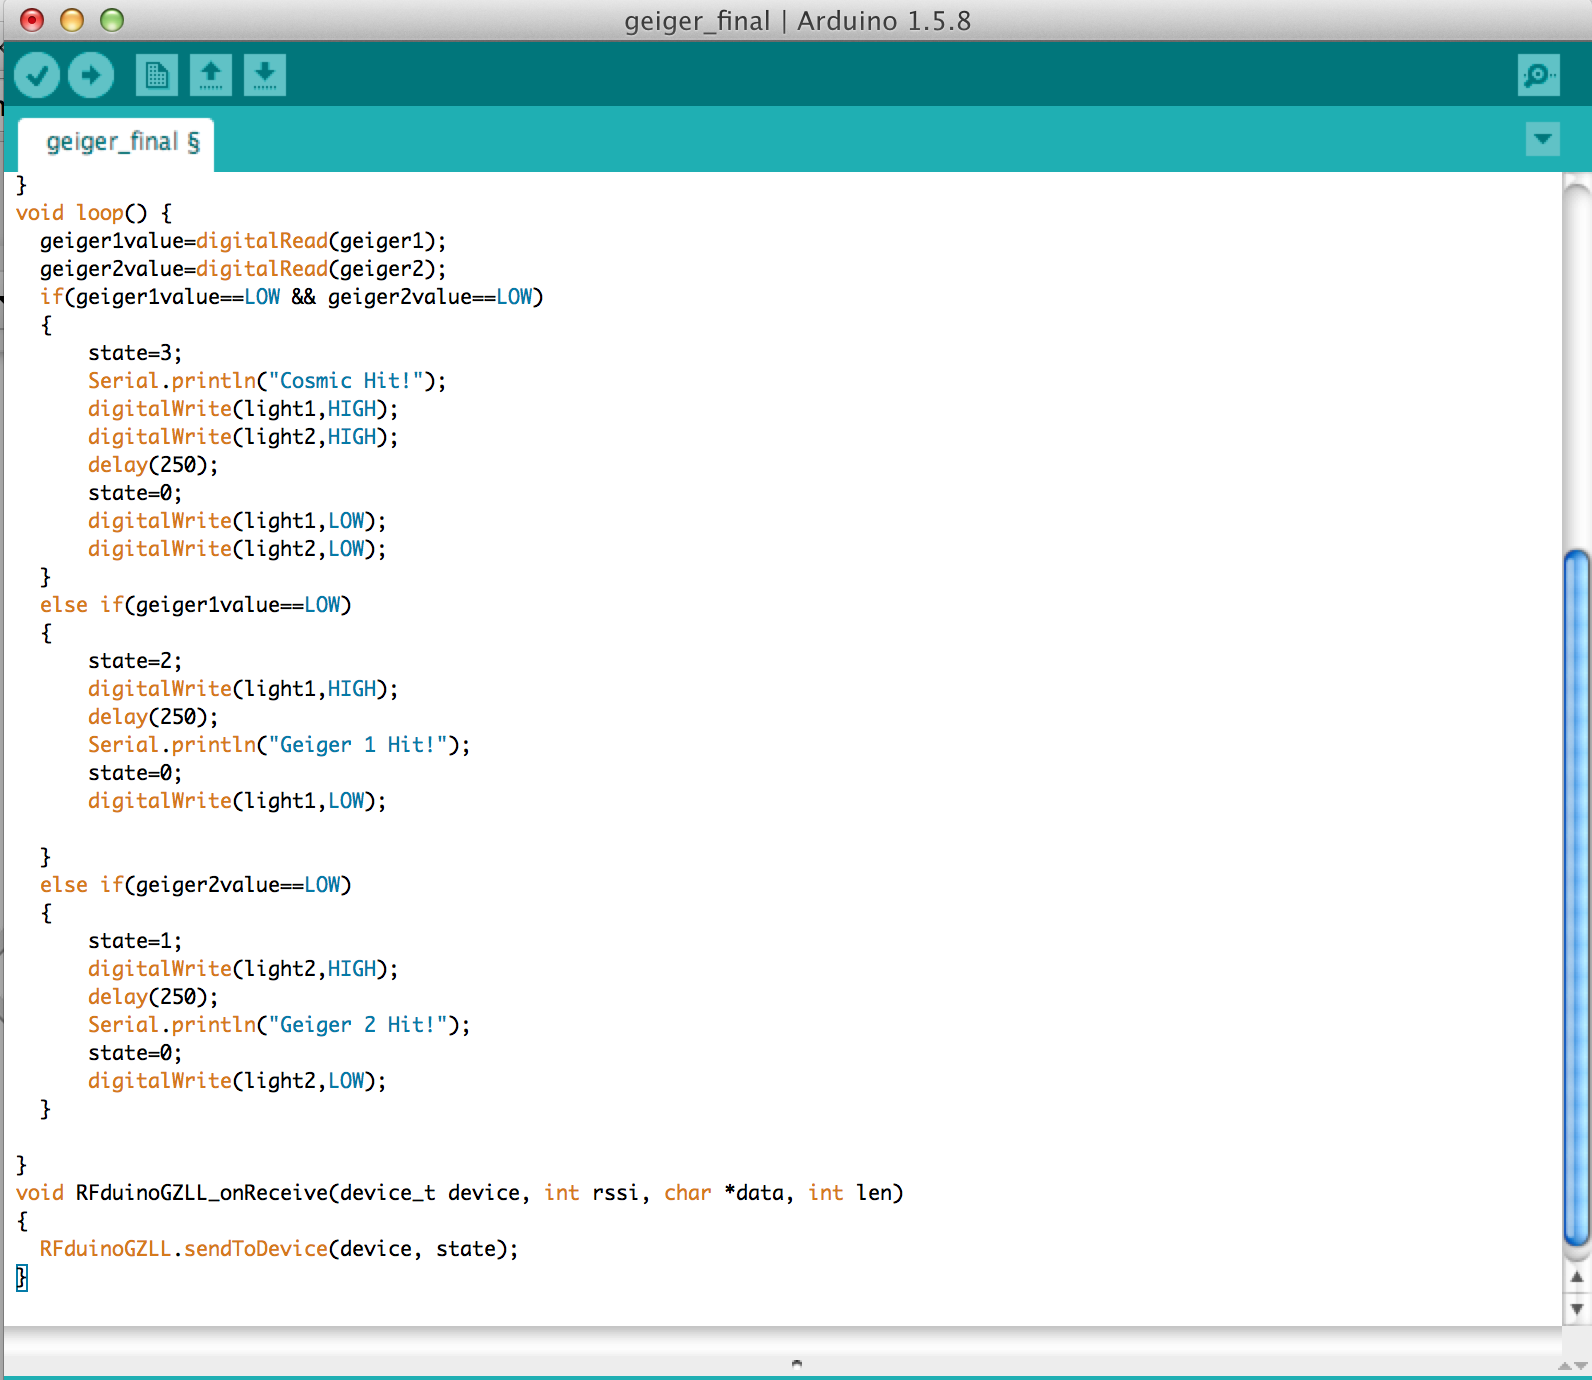
Task: Maximize the Arduino window
Action: click(x=112, y=20)
